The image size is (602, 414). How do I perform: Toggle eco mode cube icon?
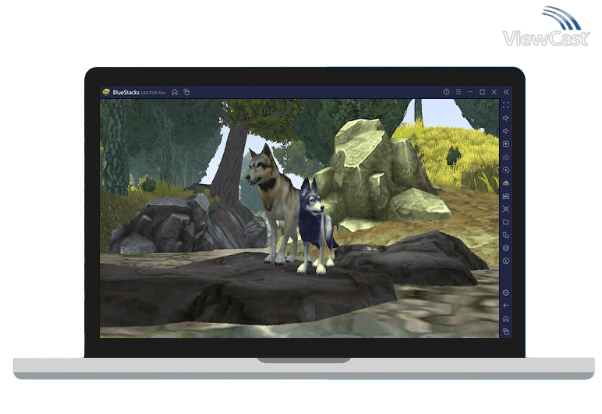[506, 248]
